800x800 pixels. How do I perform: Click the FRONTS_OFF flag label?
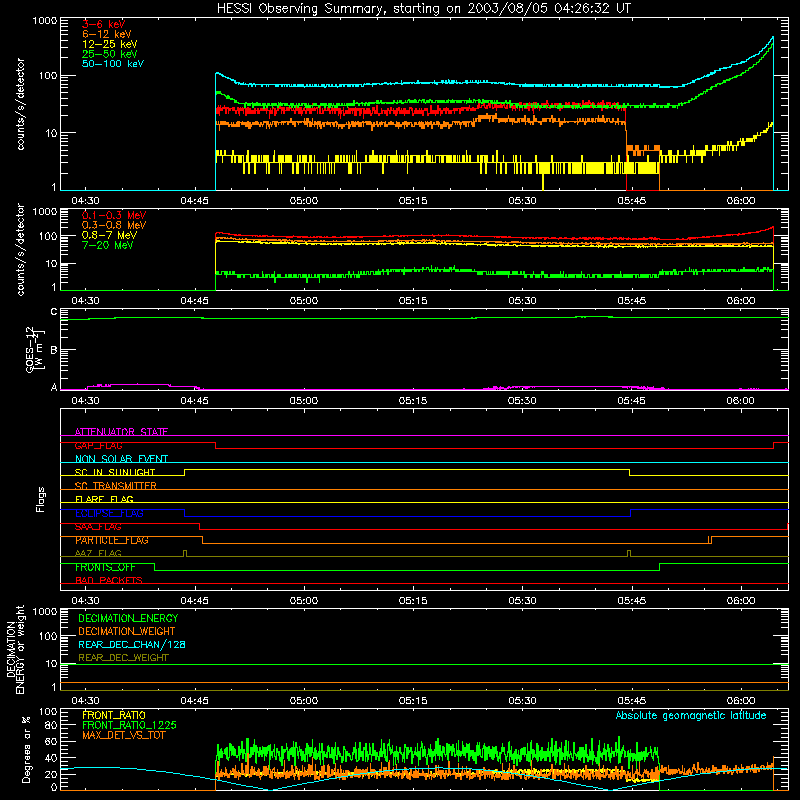click(105, 567)
